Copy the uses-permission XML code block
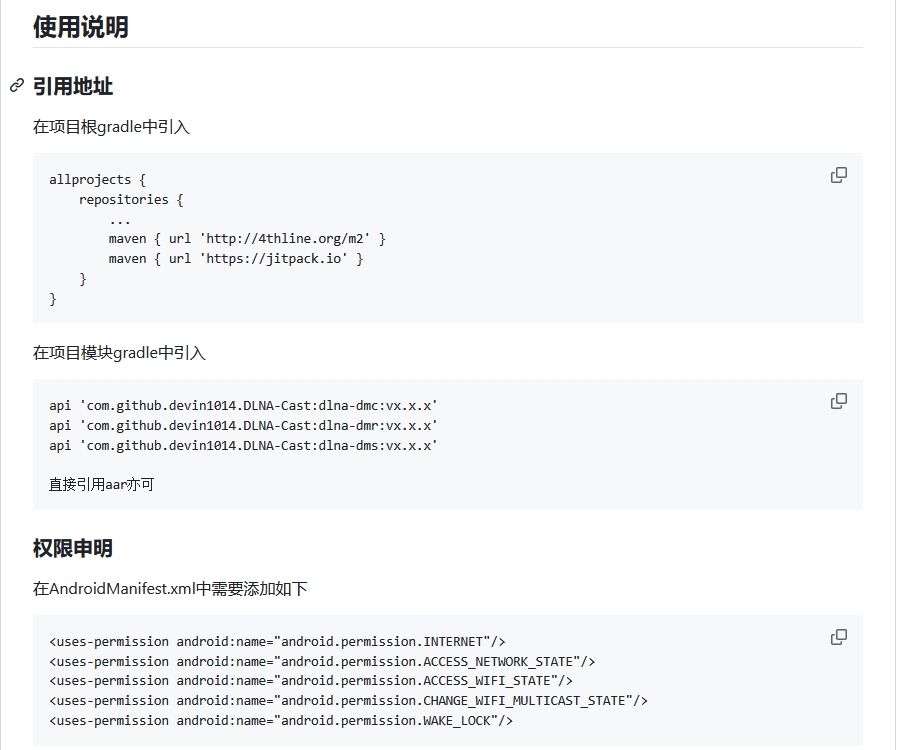The image size is (899, 750). [x=838, y=637]
